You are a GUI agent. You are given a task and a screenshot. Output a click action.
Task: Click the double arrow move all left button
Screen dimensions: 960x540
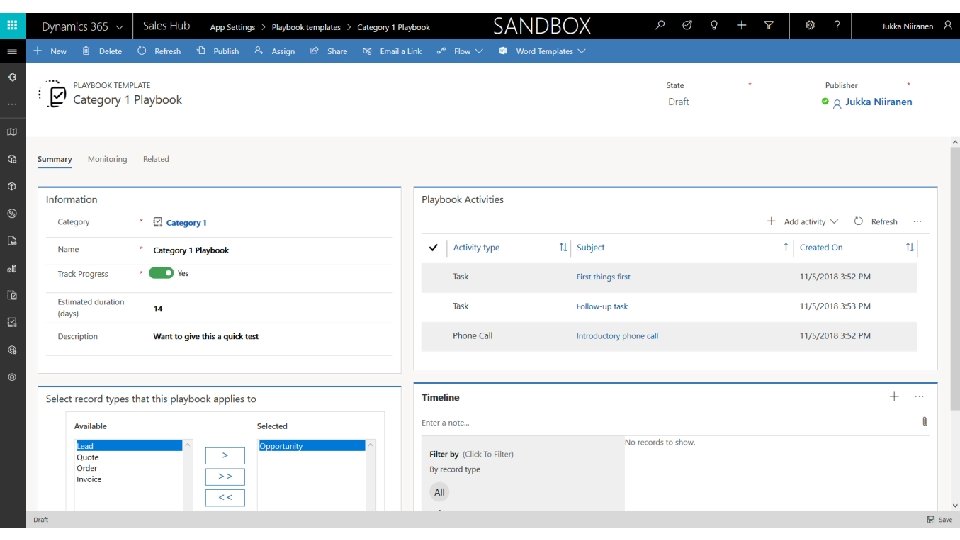point(225,497)
